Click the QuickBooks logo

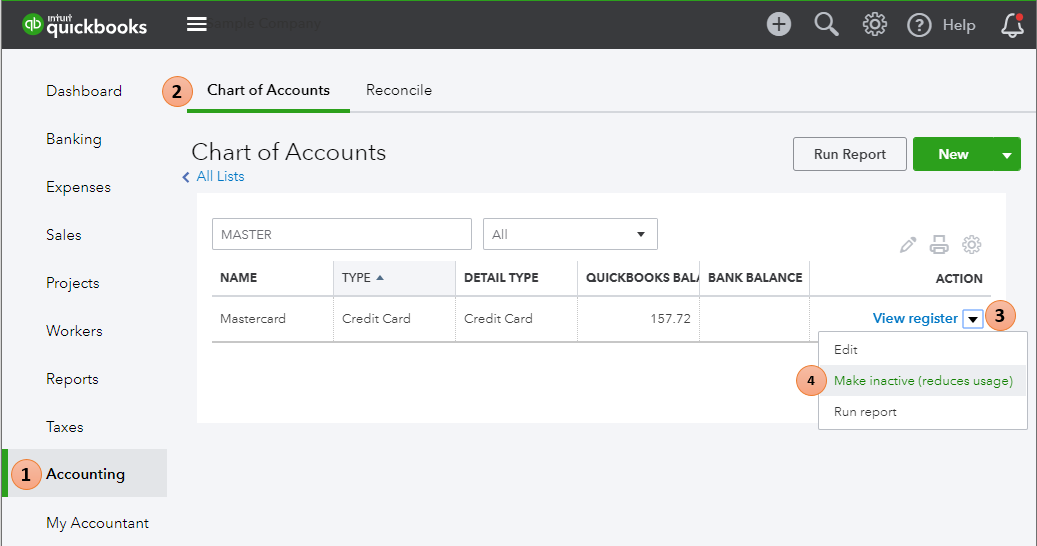click(x=84, y=24)
